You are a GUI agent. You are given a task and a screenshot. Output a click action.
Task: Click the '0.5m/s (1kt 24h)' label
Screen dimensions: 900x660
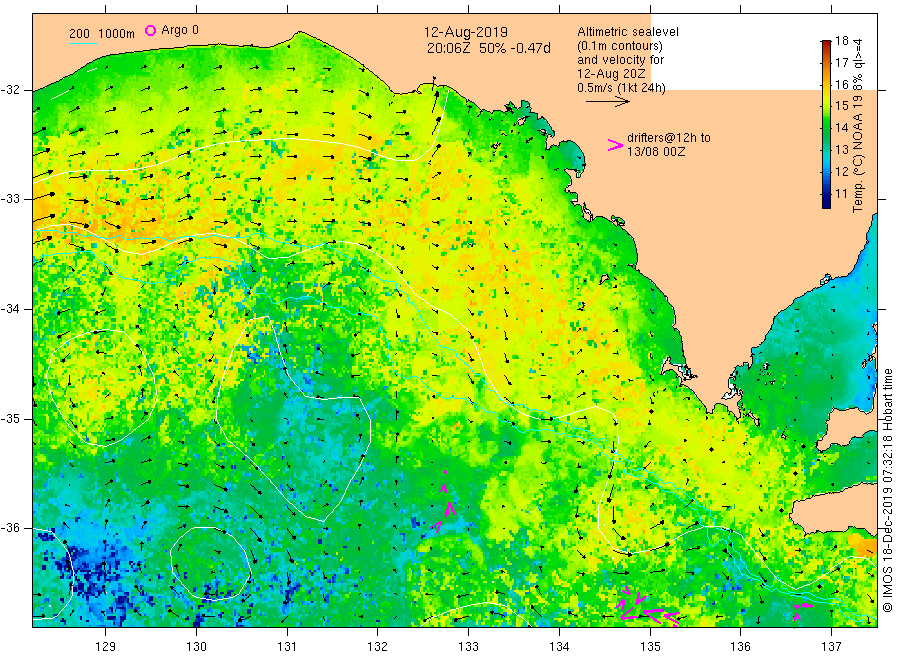[x=622, y=88]
